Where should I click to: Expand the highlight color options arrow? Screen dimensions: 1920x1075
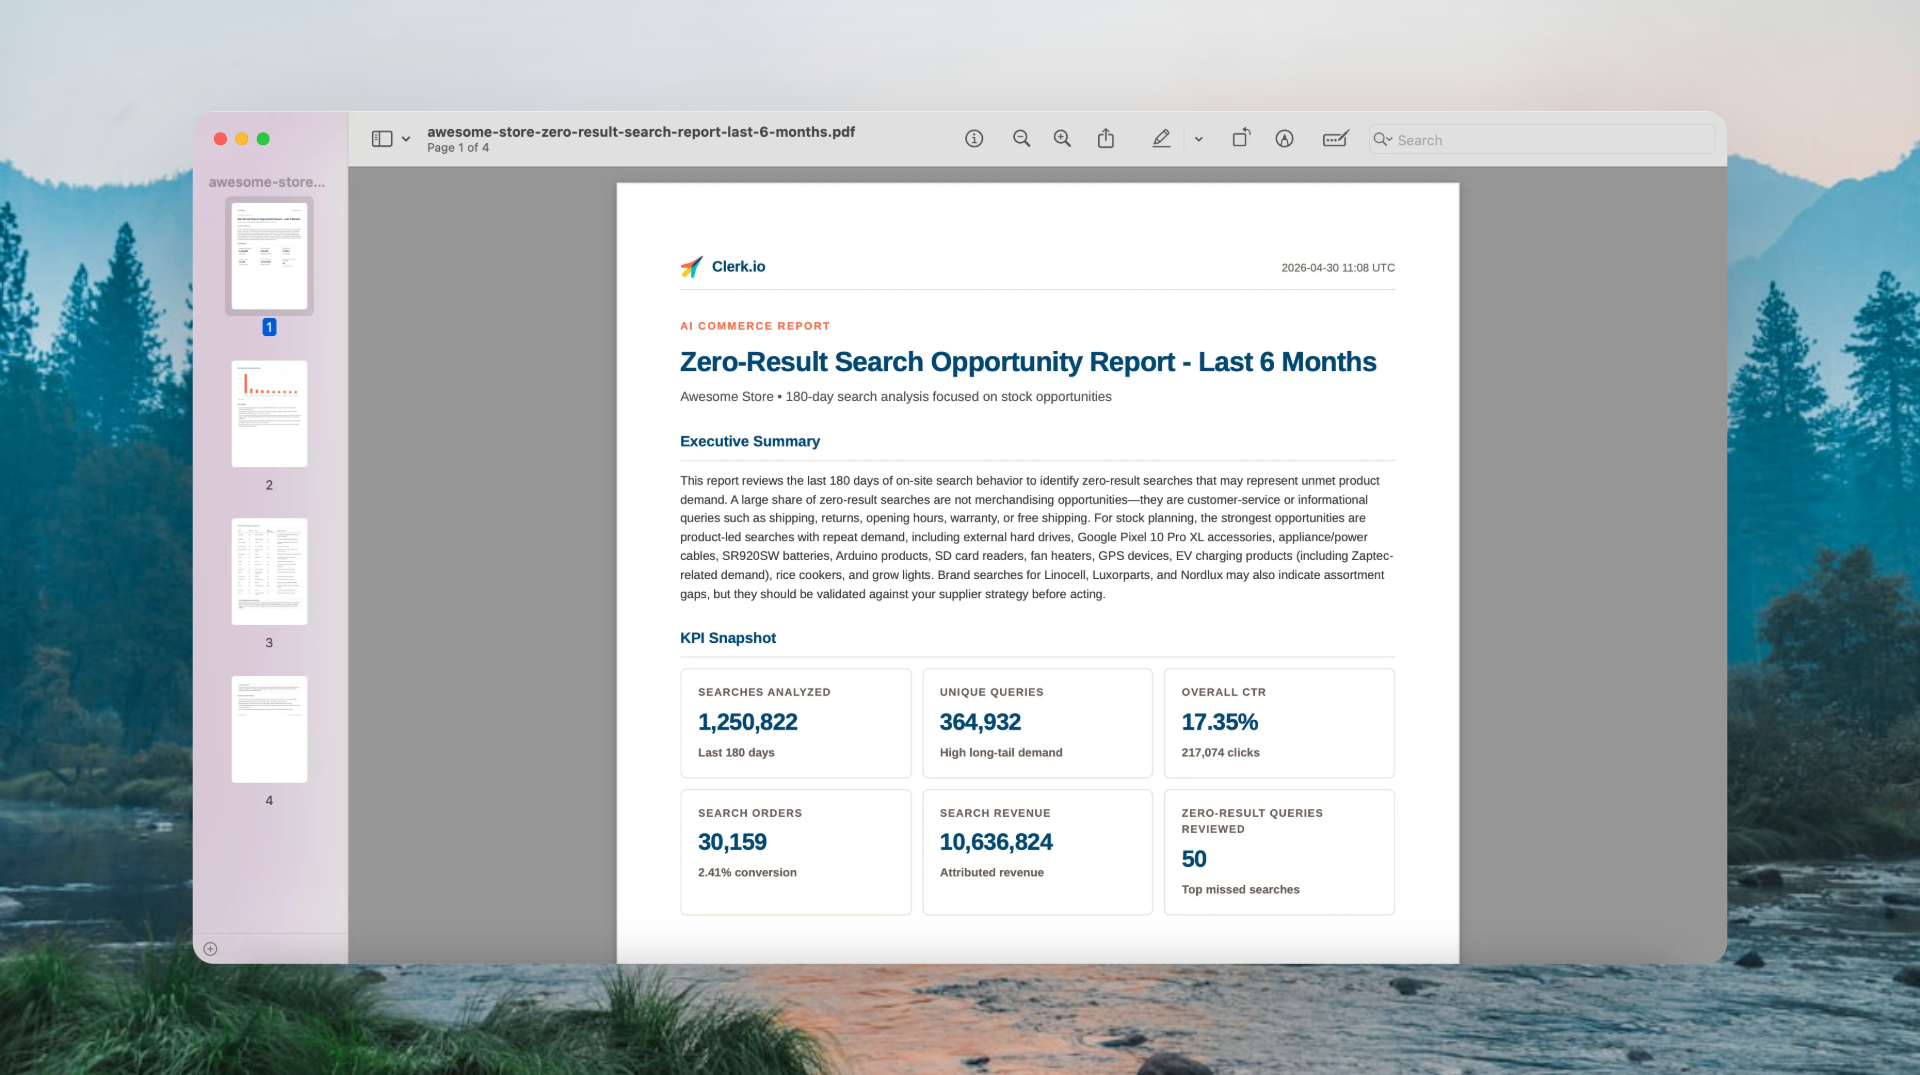[x=1198, y=139]
